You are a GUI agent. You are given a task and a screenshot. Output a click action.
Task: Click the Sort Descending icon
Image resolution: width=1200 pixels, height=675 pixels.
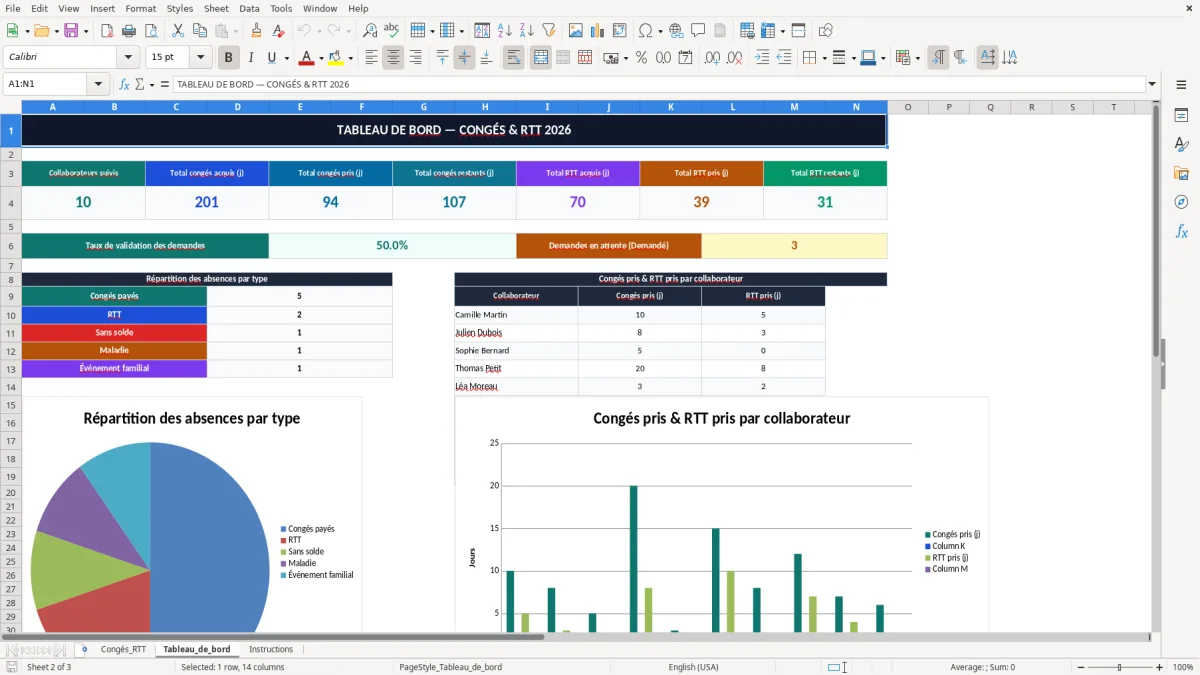click(526, 31)
